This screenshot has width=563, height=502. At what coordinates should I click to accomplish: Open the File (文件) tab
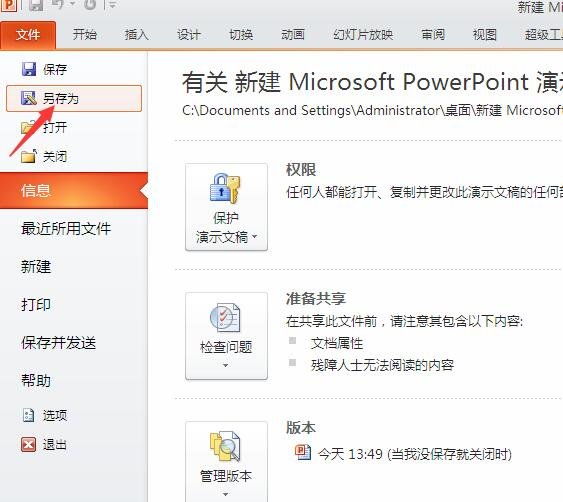(x=28, y=35)
